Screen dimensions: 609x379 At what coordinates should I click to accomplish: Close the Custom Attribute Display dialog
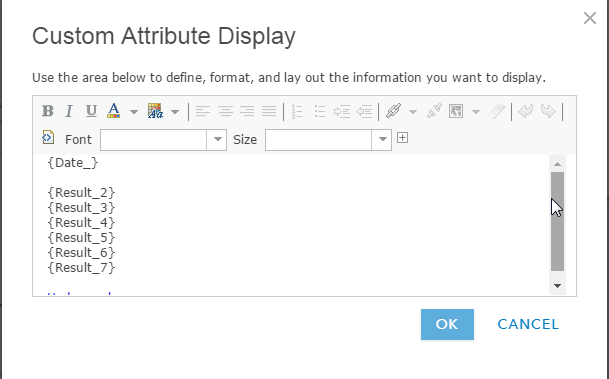point(590,18)
